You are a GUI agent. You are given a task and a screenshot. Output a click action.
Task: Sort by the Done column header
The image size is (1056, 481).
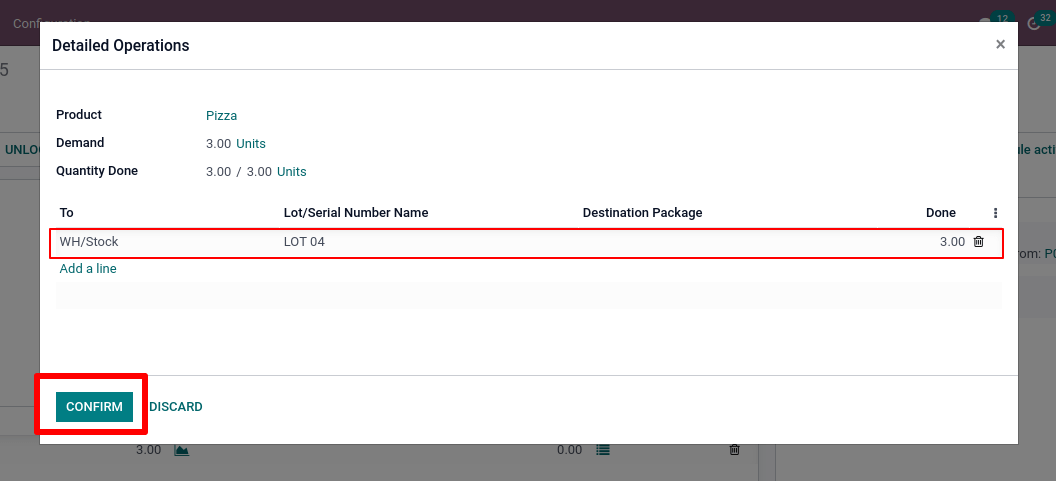(x=940, y=213)
